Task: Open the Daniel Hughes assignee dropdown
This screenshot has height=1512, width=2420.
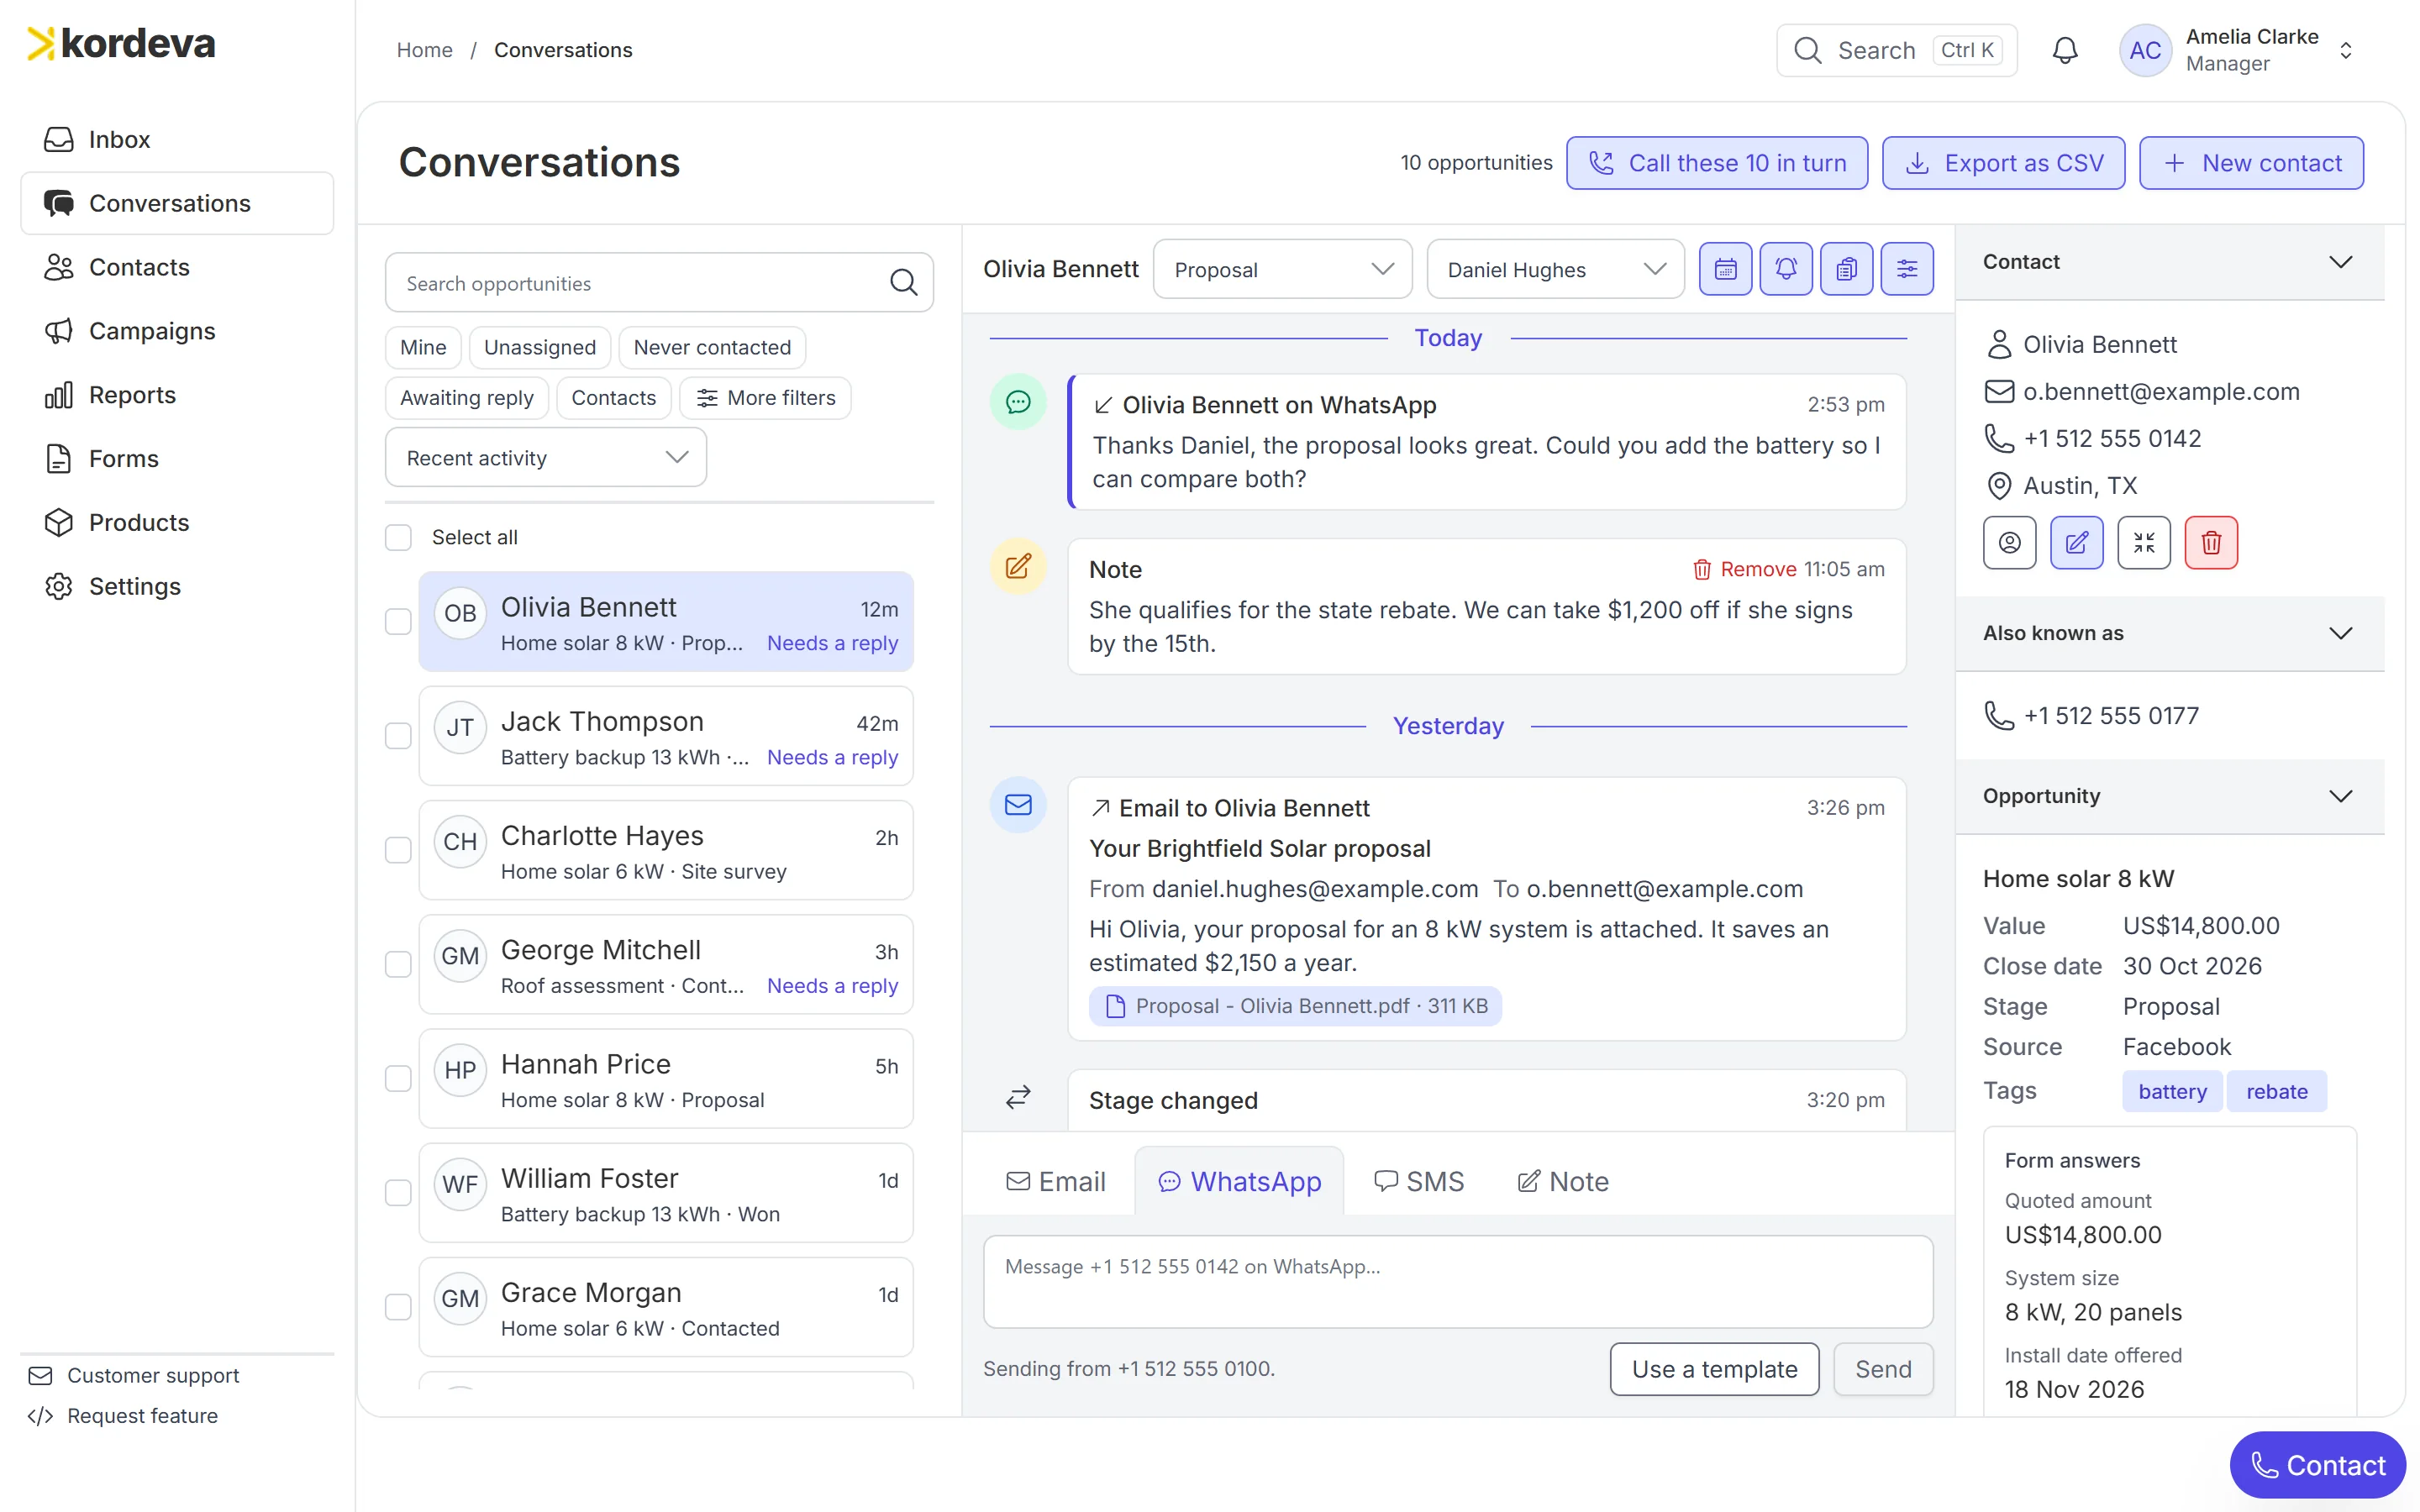Action: [1555, 269]
